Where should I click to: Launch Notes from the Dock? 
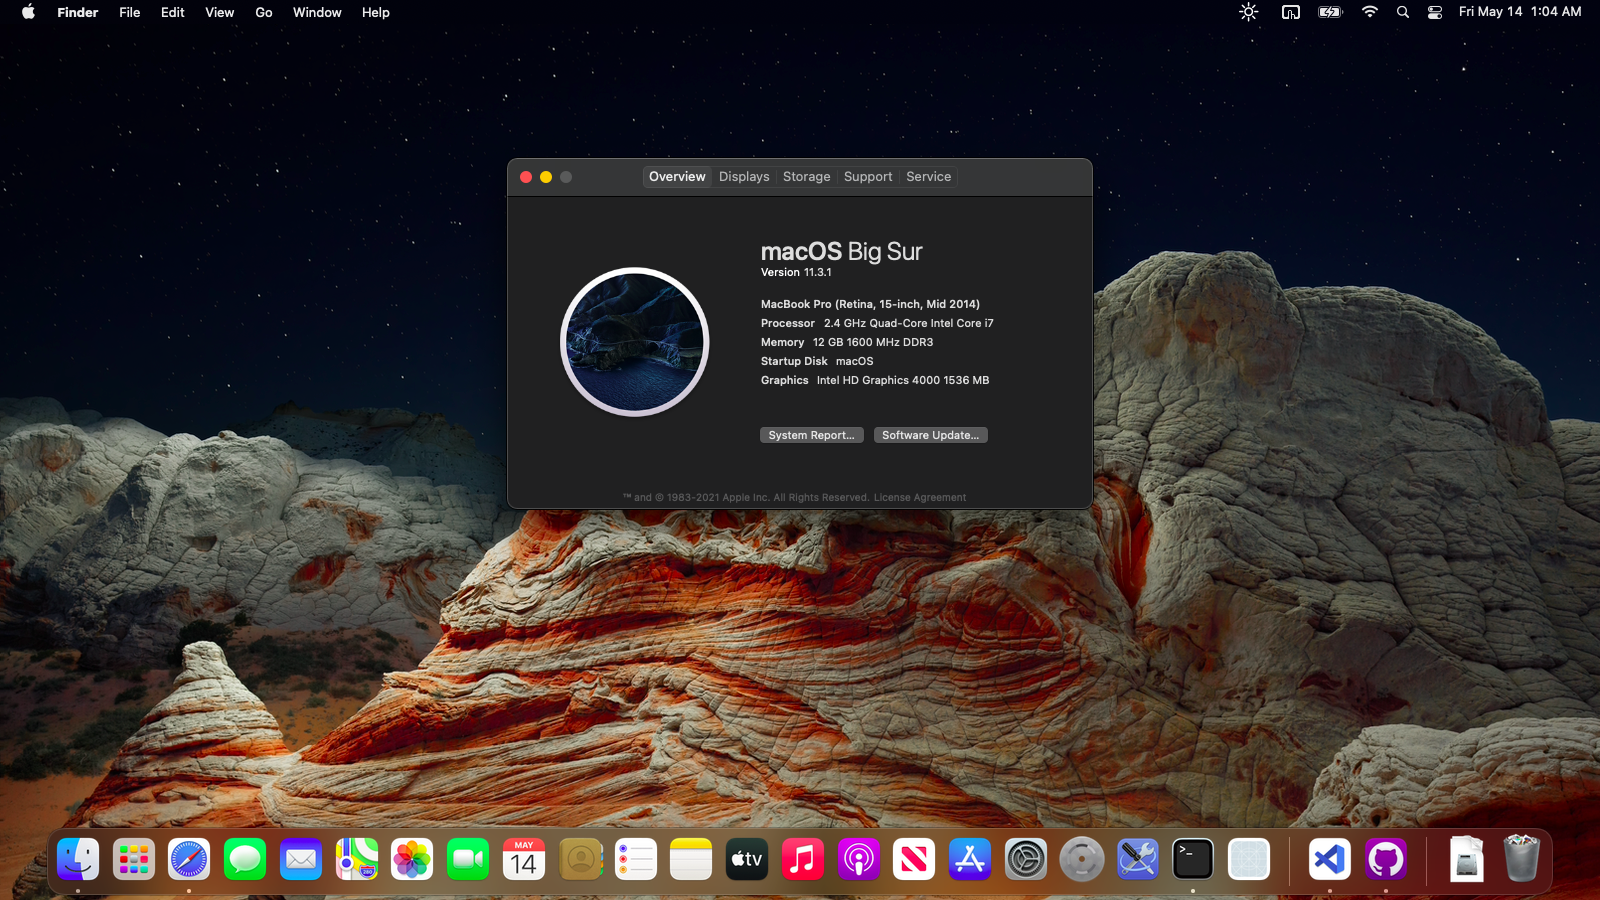coord(691,859)
